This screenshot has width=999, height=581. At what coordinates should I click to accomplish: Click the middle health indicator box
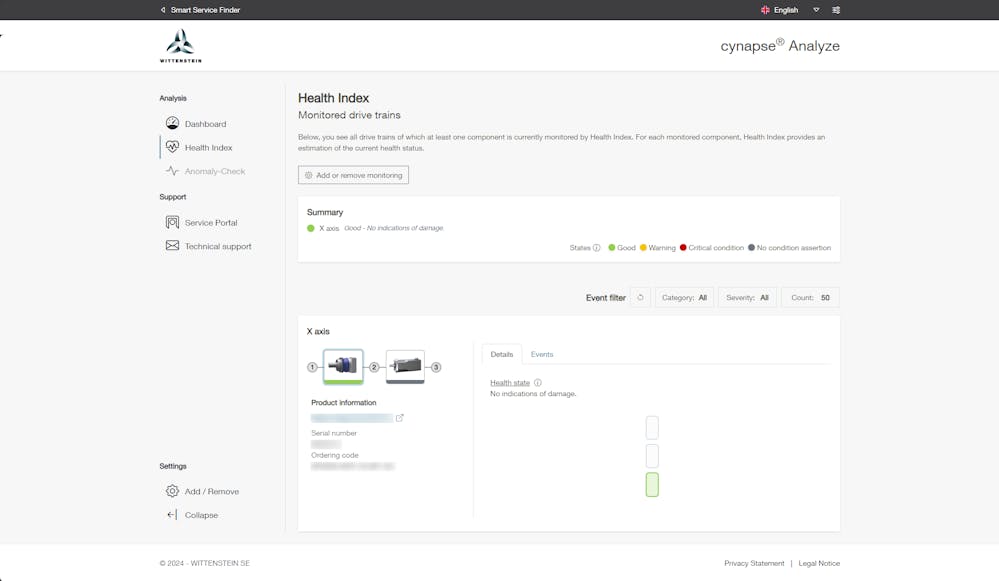(652, 456)
